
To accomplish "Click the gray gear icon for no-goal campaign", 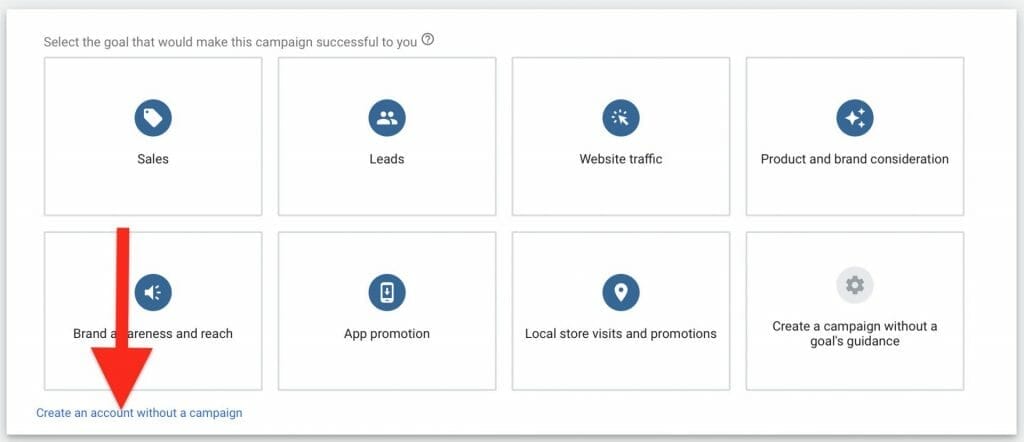I will 854,286.
